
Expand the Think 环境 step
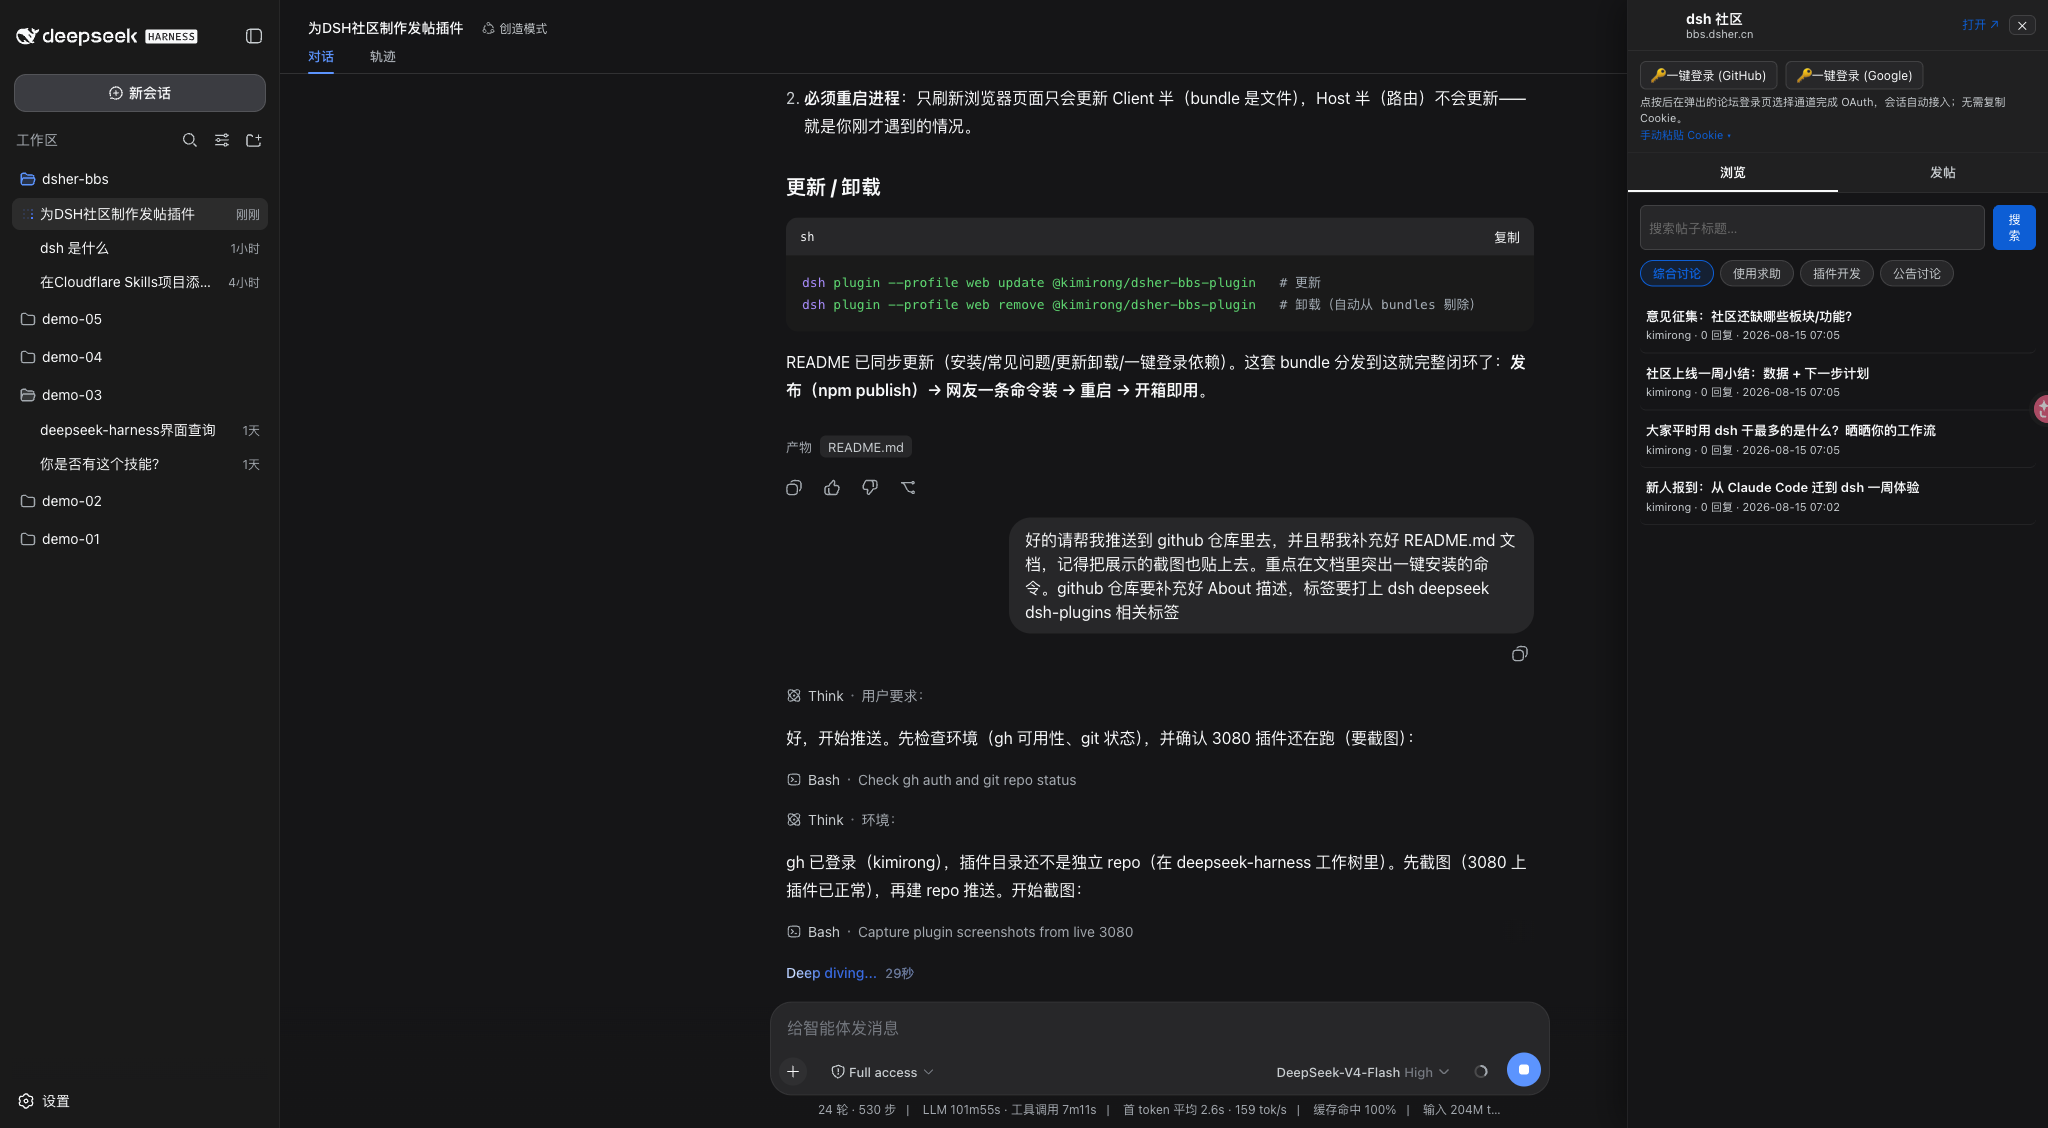(x=841, y=820)
